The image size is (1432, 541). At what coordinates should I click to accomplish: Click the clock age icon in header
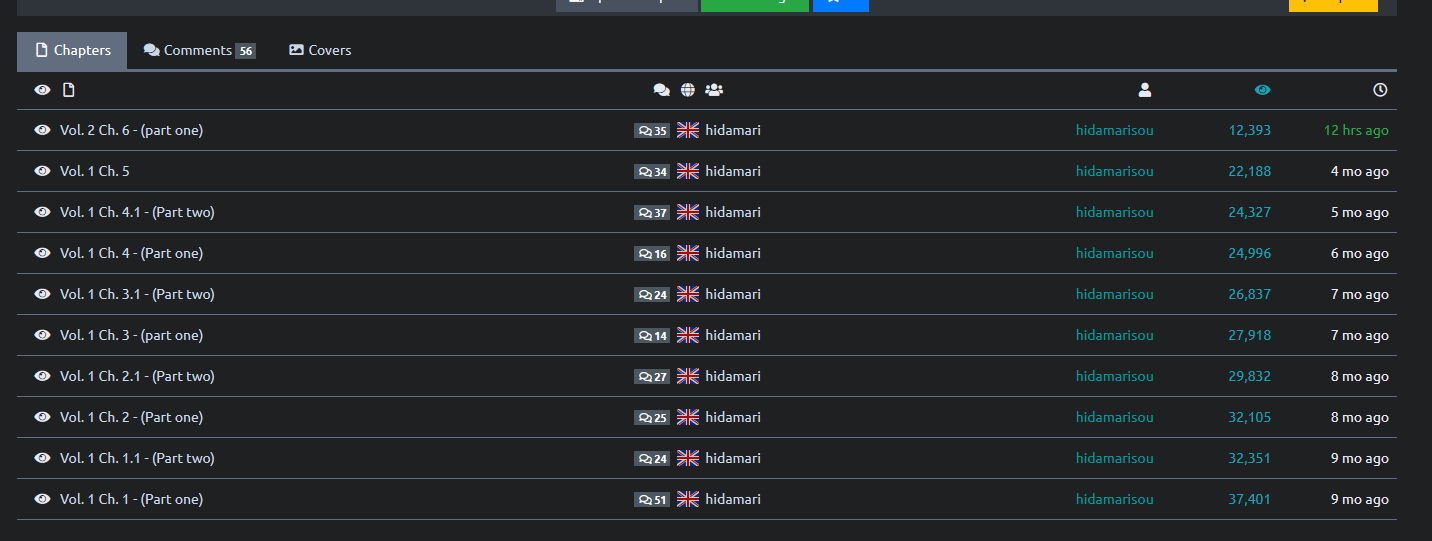(1380, 90)
